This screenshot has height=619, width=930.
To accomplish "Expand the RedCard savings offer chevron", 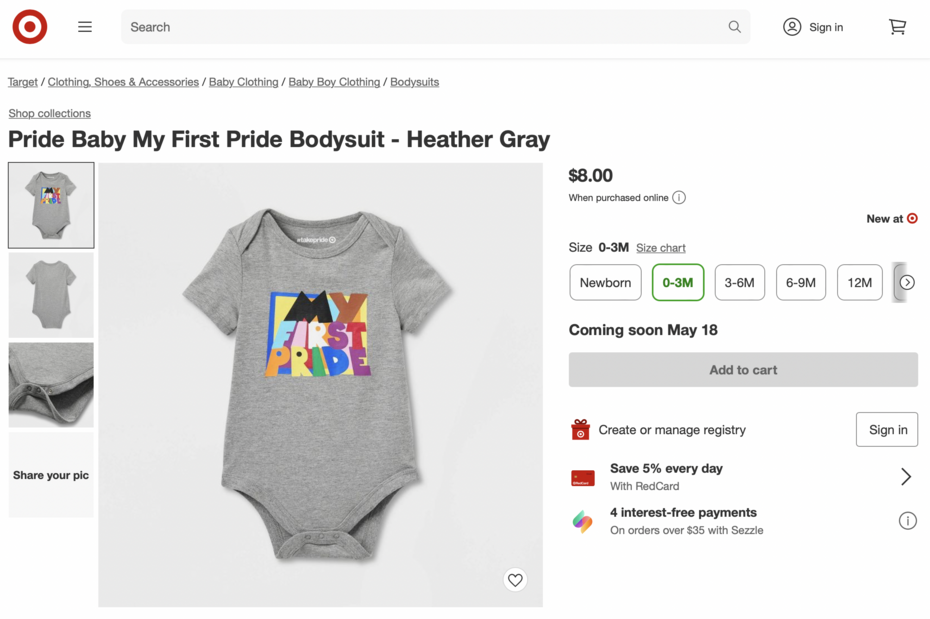I will [905, 477].
